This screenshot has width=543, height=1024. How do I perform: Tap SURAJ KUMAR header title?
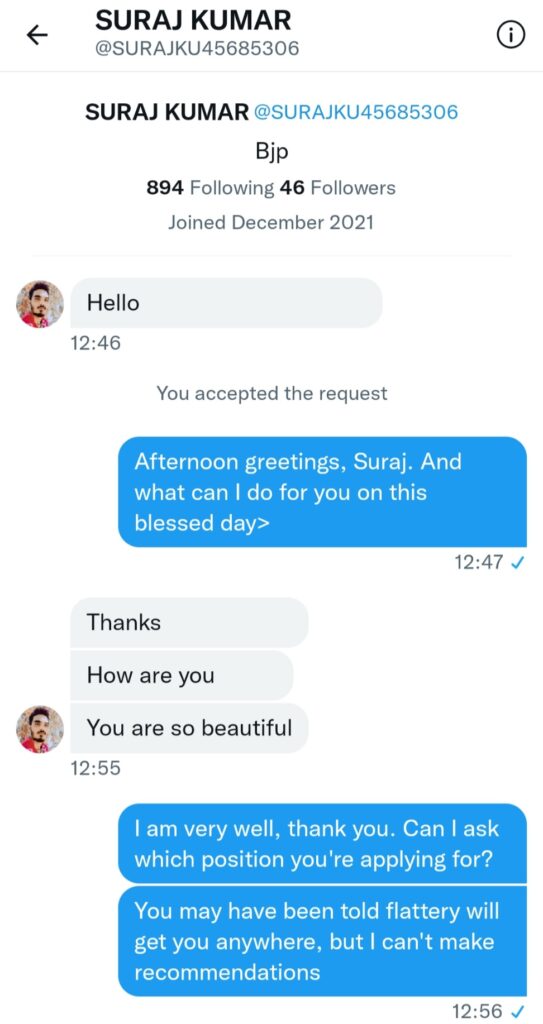click(193, 20)
